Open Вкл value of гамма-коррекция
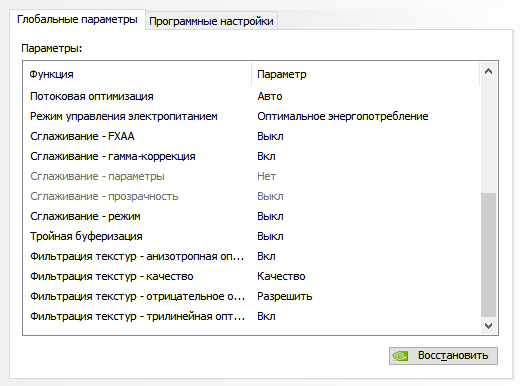Viewport: 526px width, 386px height. pos(266,156)
